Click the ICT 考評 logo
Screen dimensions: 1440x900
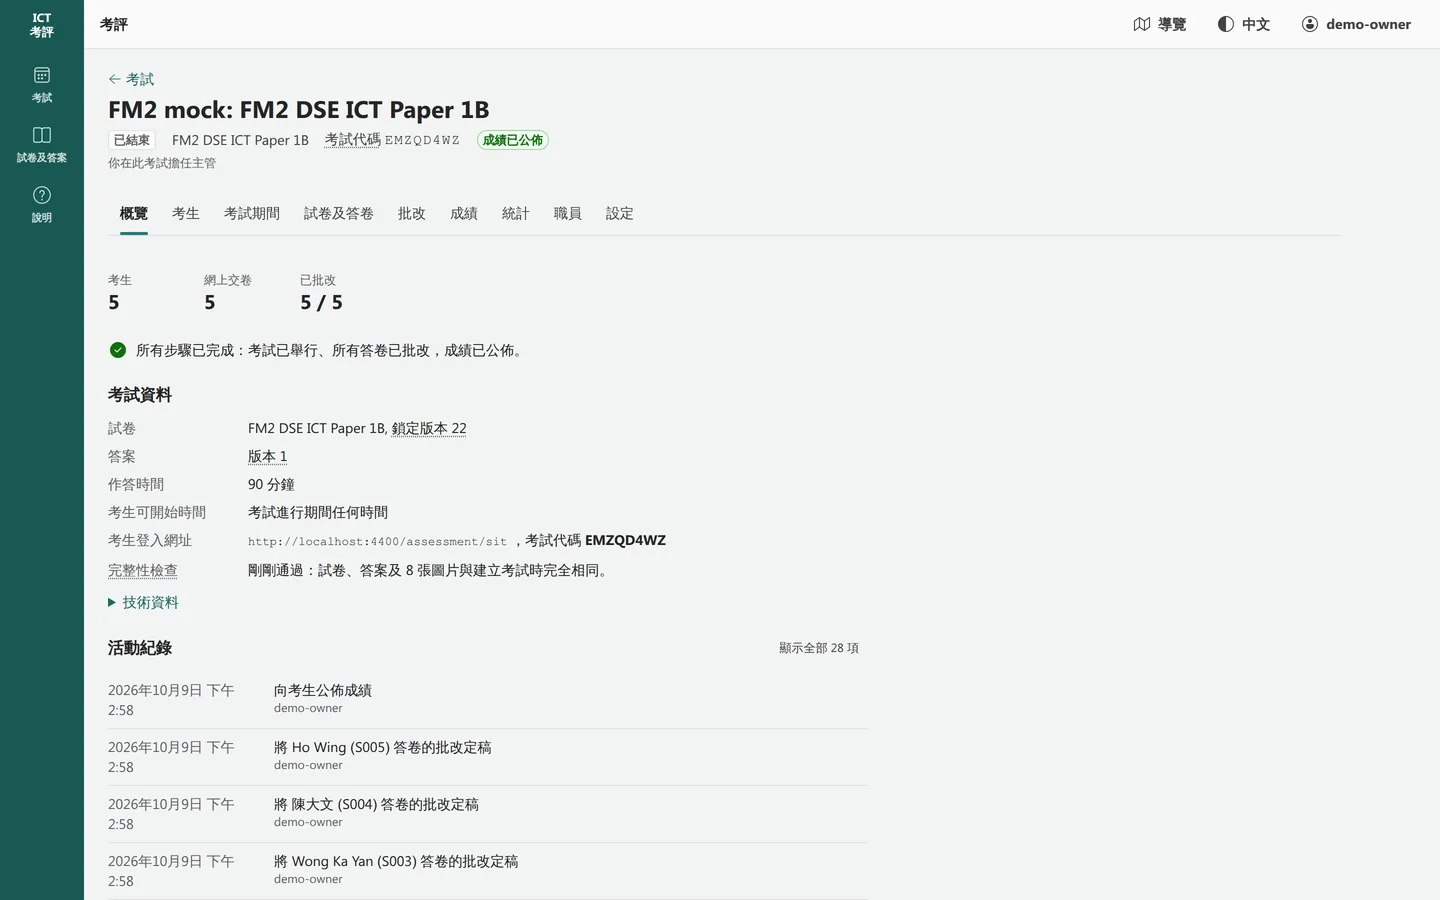(42, 25)
